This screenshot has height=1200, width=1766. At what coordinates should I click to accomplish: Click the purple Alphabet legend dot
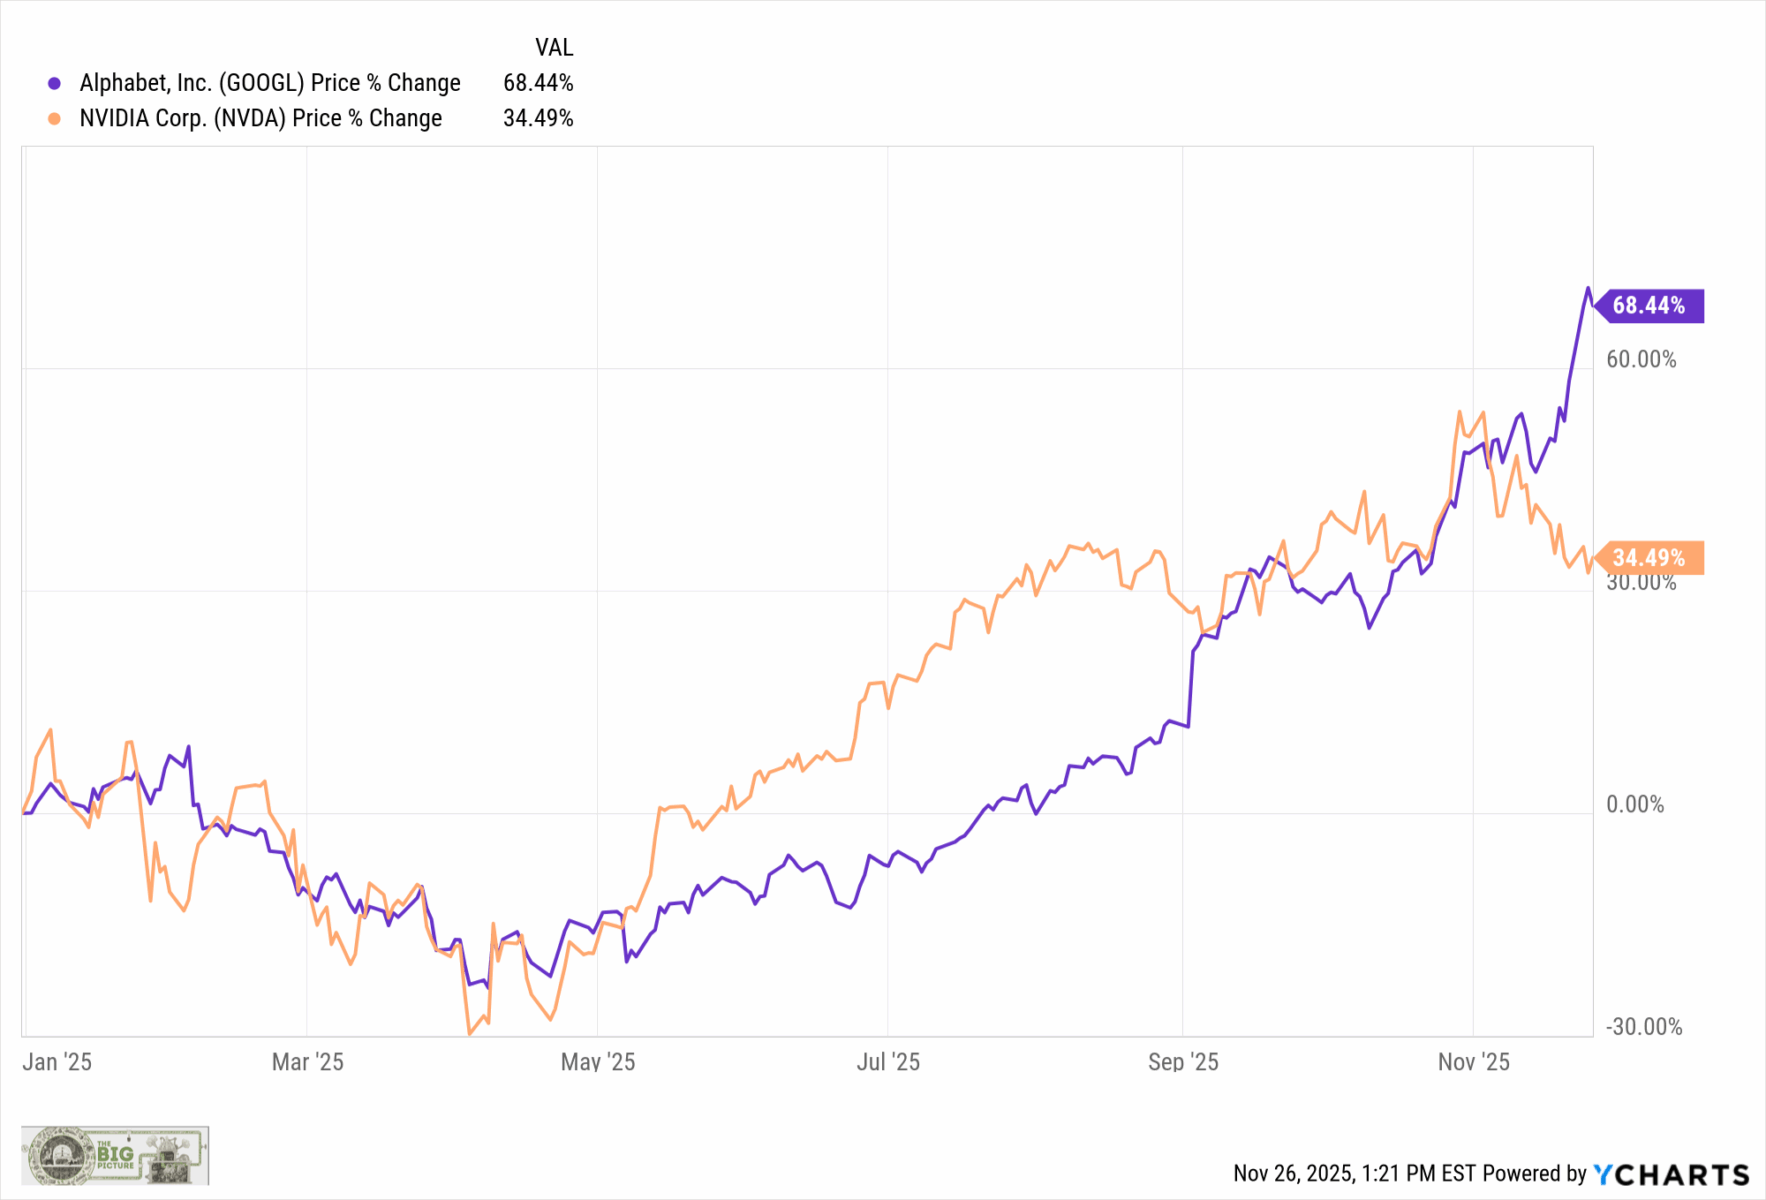55,84
